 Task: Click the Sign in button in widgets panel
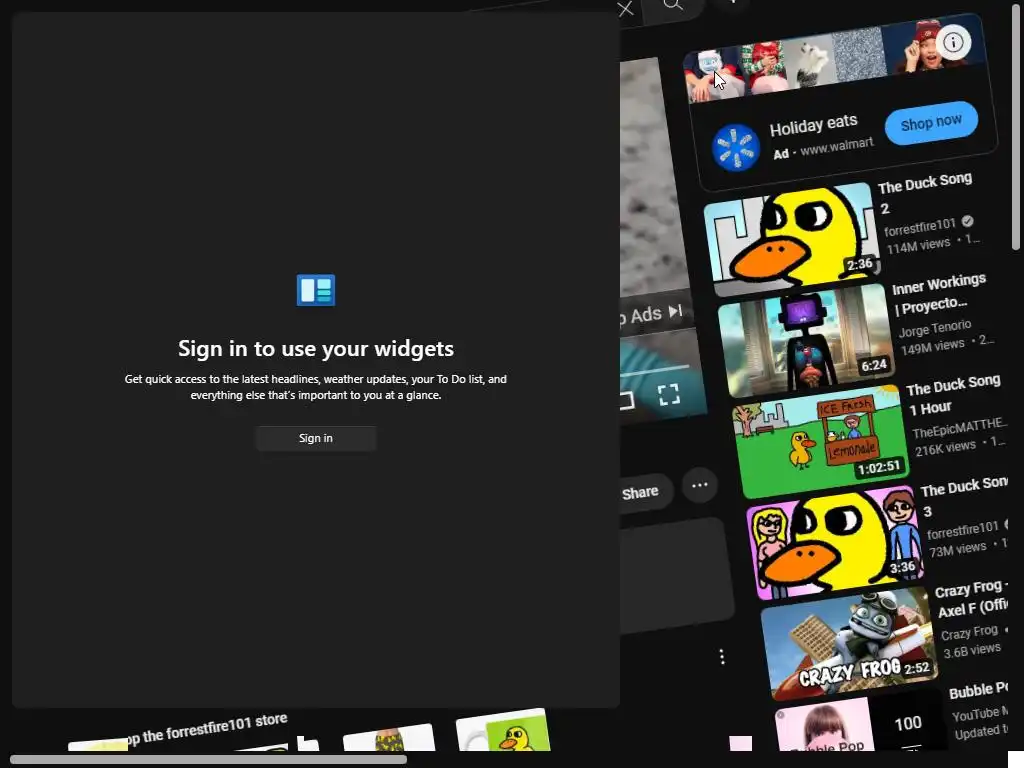315,438
